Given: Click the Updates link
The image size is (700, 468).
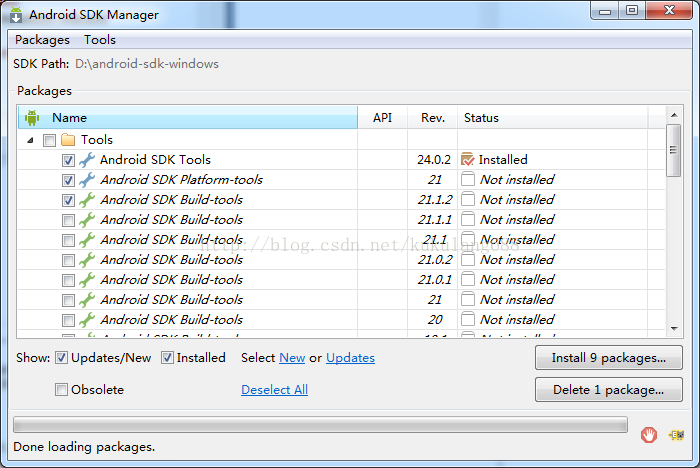Looking at the screenshot, I should pyautogui.click(x=350, y=358).
